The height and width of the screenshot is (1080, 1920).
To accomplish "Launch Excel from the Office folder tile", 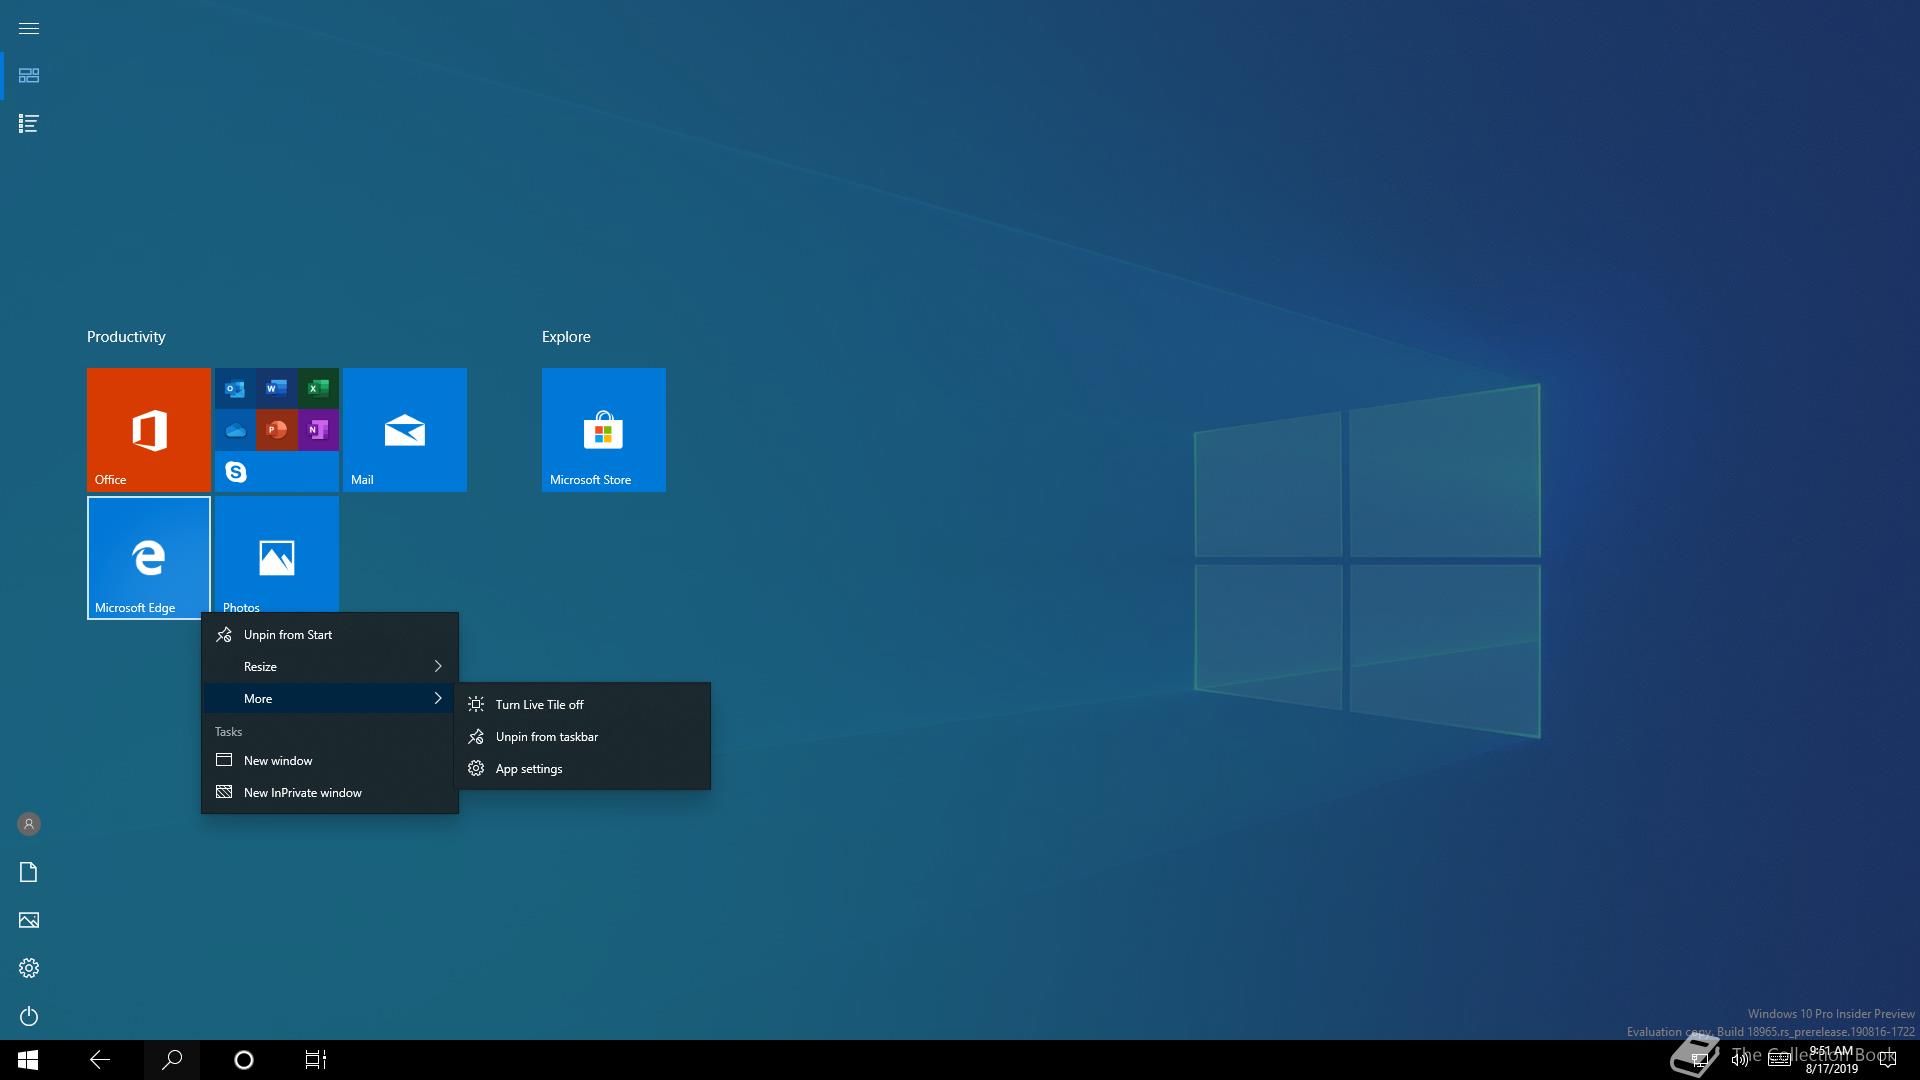I will [318, 388].
